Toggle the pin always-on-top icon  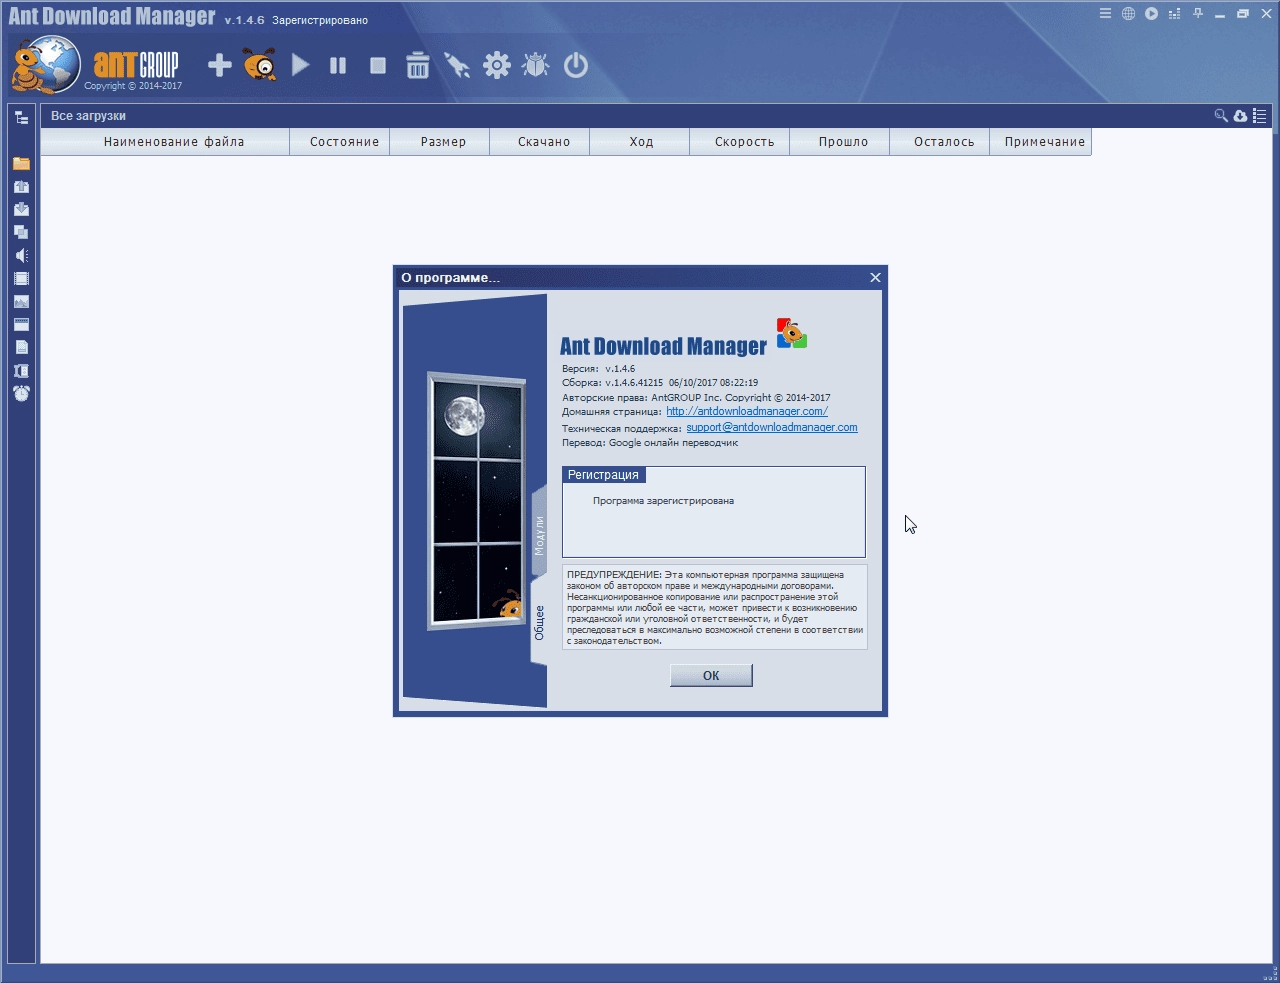1197,14
